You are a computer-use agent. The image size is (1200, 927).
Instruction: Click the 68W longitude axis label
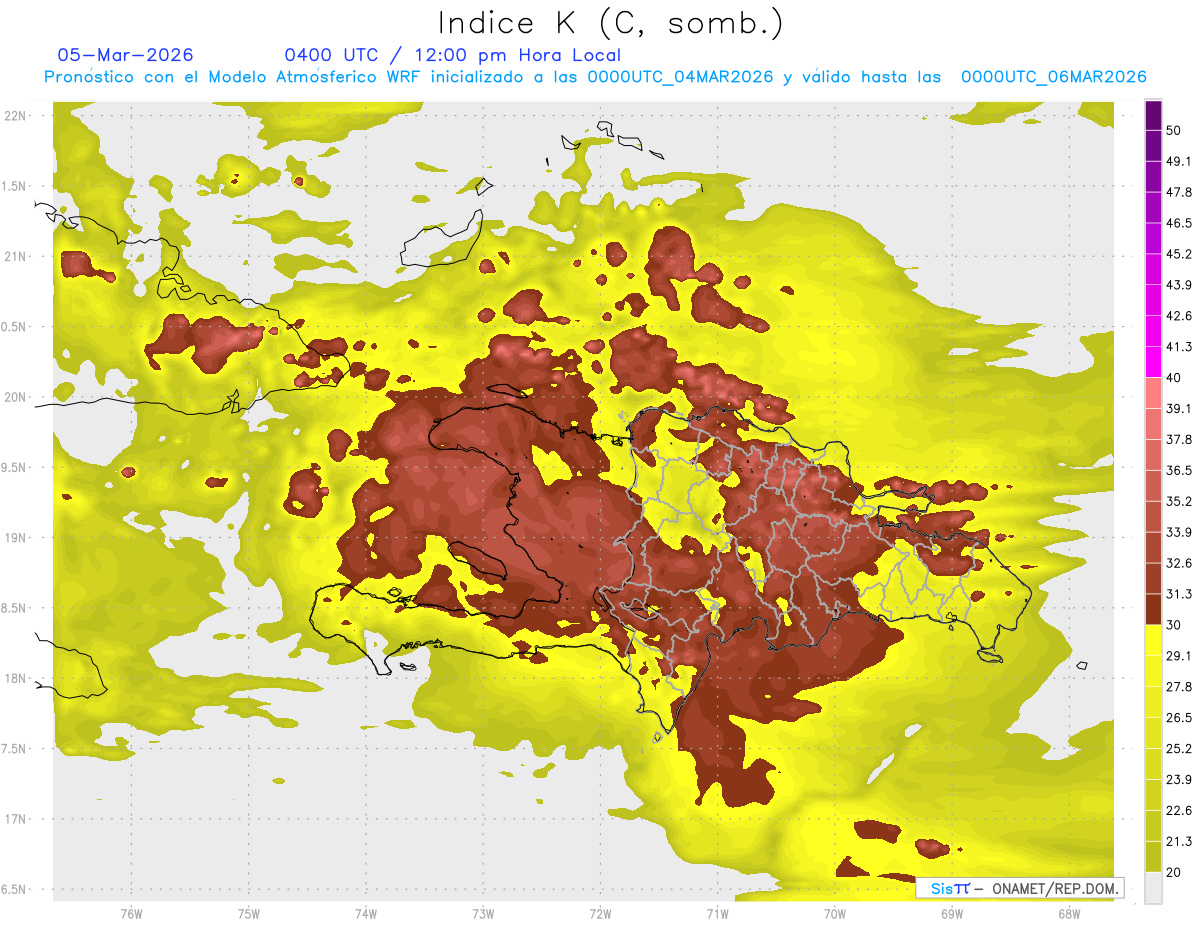[1068, 913]
